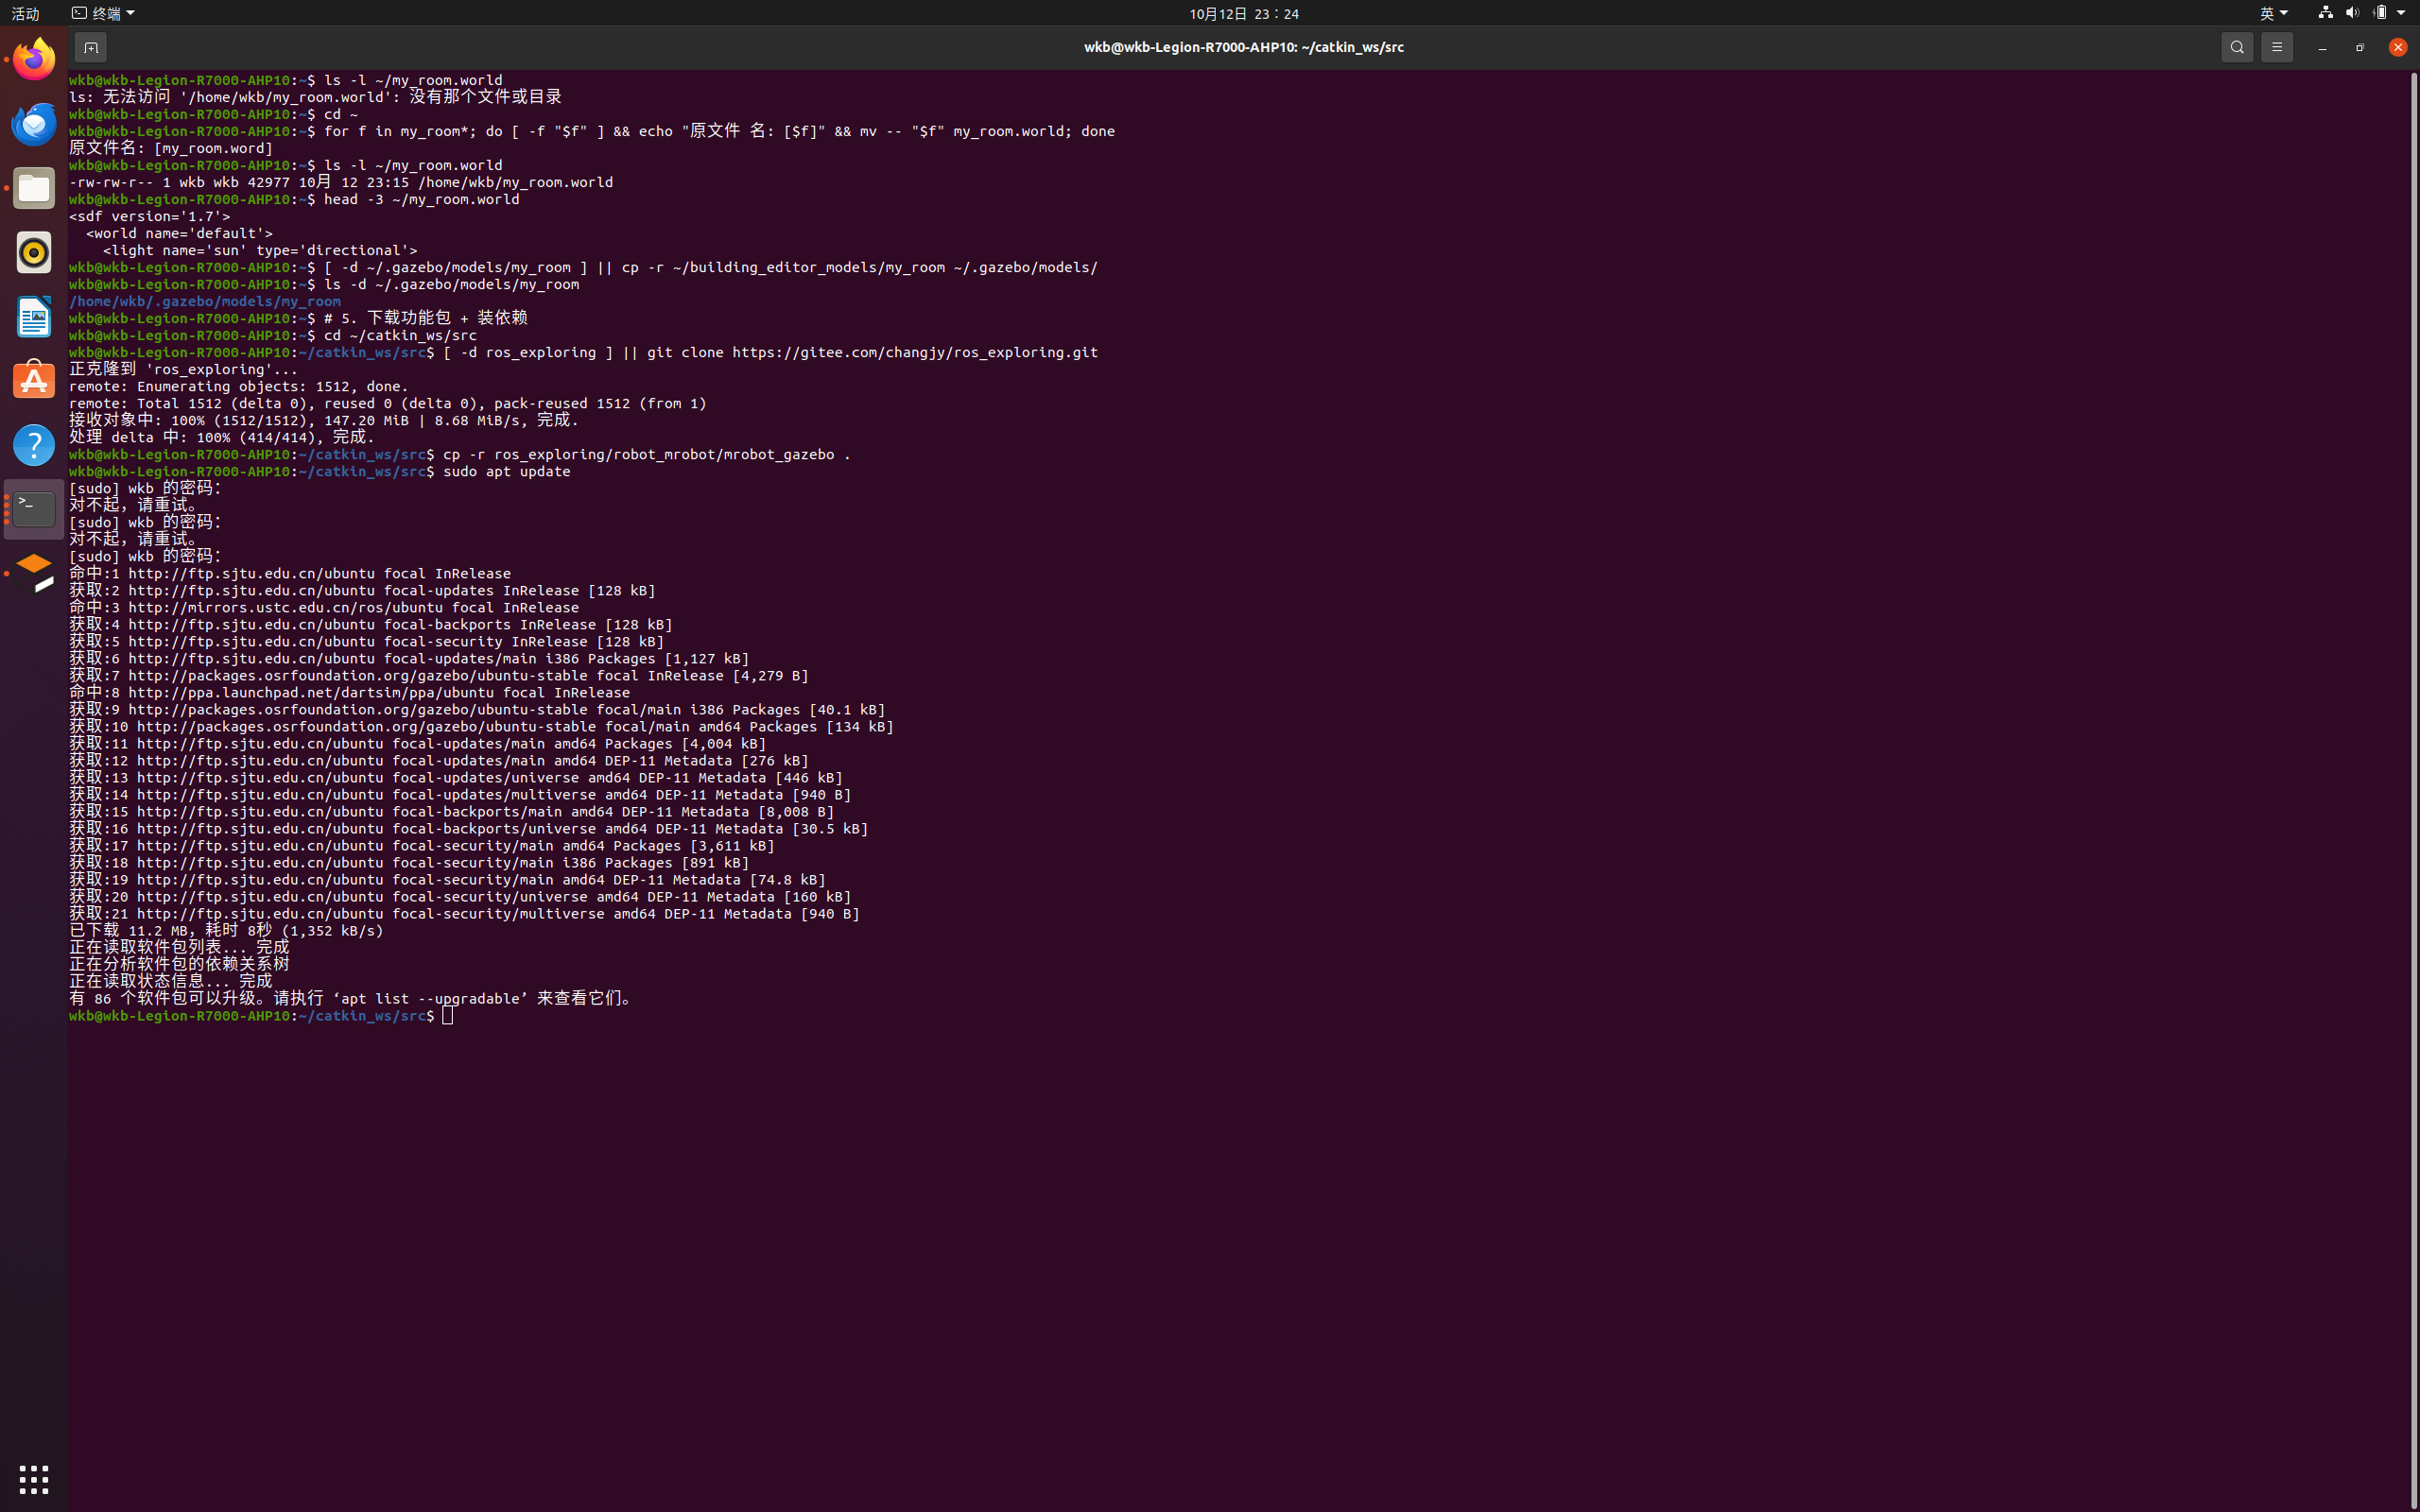Open a new terminal tab
This screenshot has width=2420, height=1512.
tap(90, 47)
